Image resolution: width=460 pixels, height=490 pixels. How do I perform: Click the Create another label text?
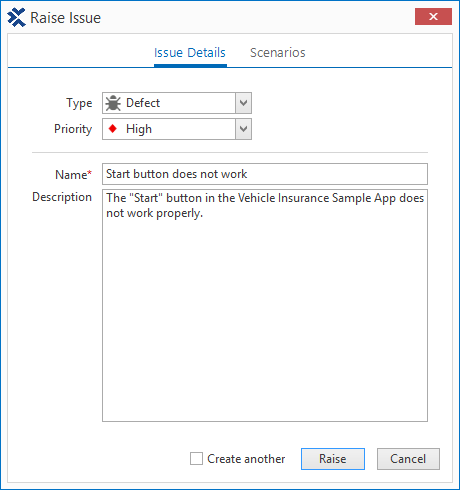click(x=246, y=459)
